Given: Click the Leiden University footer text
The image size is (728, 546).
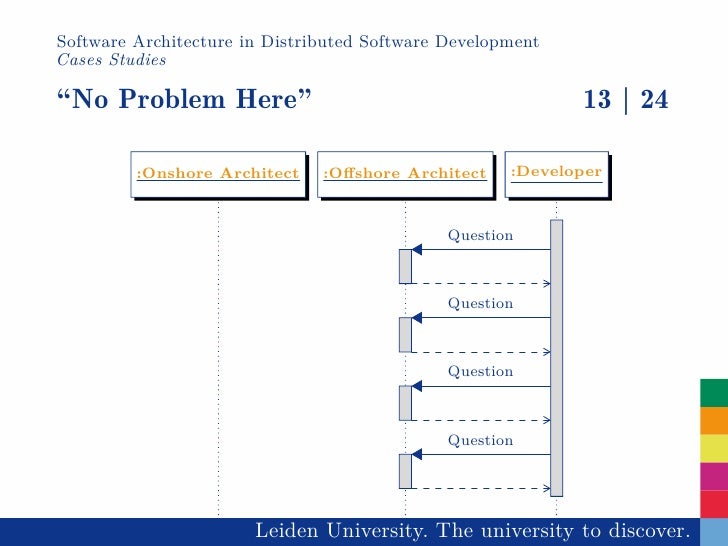Looking at the screenshot, I should (473, 531).
